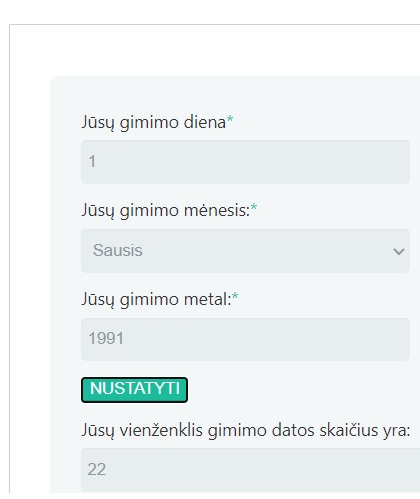The image size is (420, 499).
Task: Click the 'Jūsų gimimo diena' label
Action: pos(154,122)
